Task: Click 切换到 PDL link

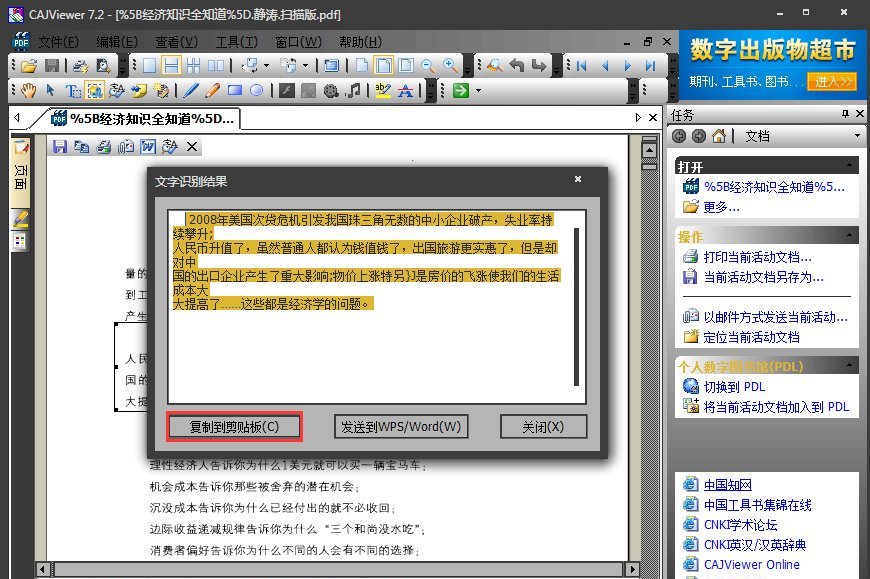Action: 734,387
